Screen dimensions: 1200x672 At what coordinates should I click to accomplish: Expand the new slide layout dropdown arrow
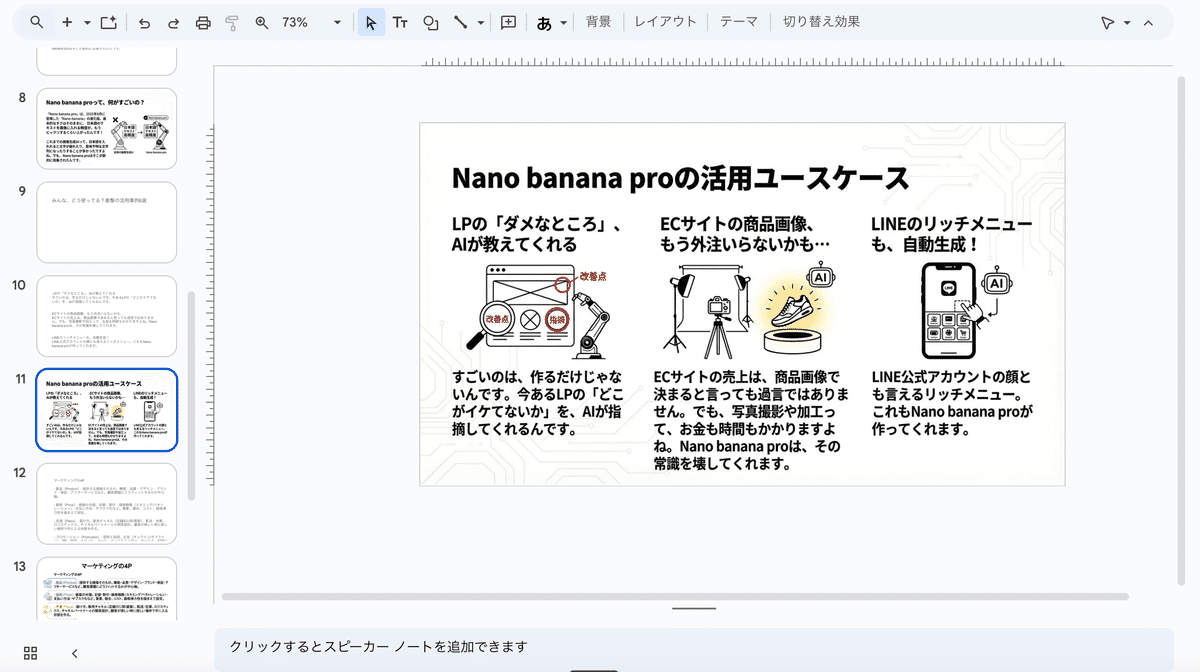click(87, 22)
